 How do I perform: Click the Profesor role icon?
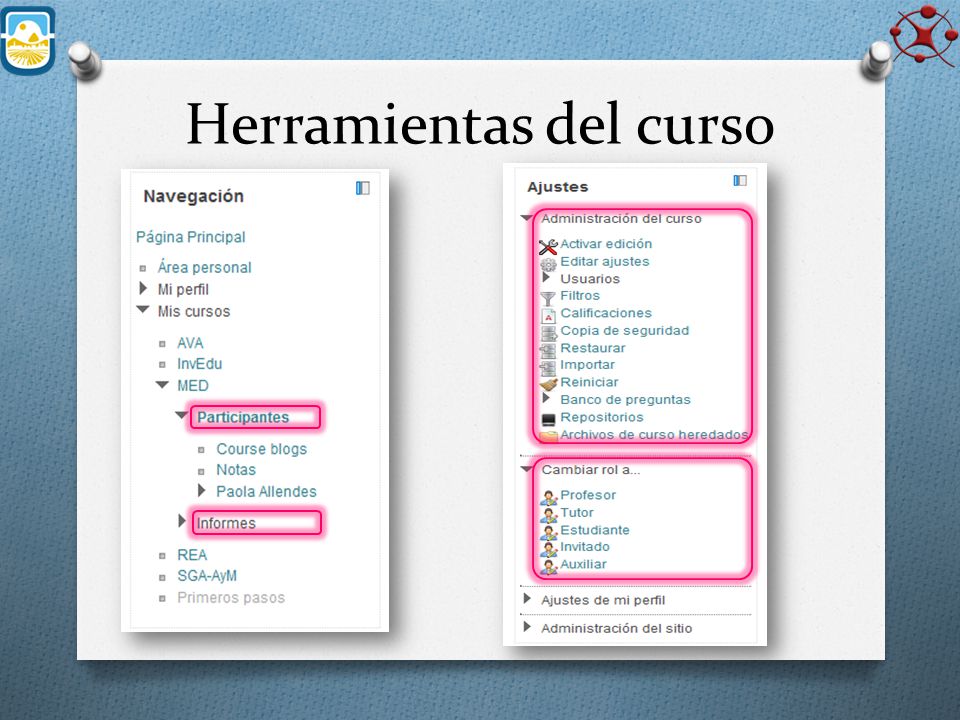click(549, 497)
